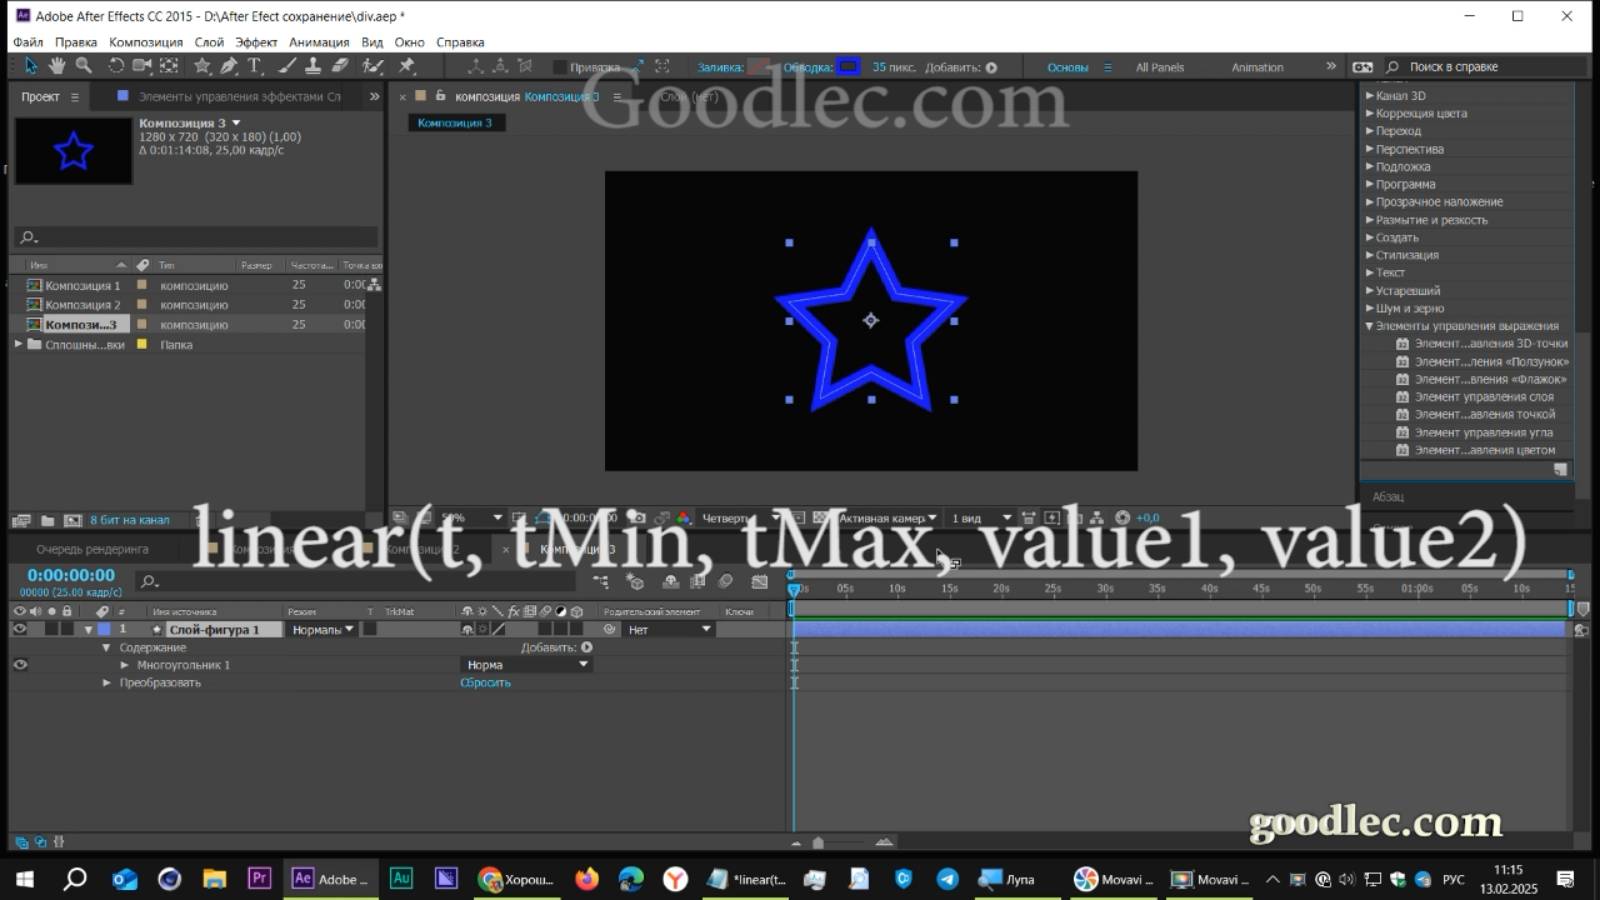Open the Эффект menu
The height and width of the screenshot is (900, 1600).
[256, 42]
